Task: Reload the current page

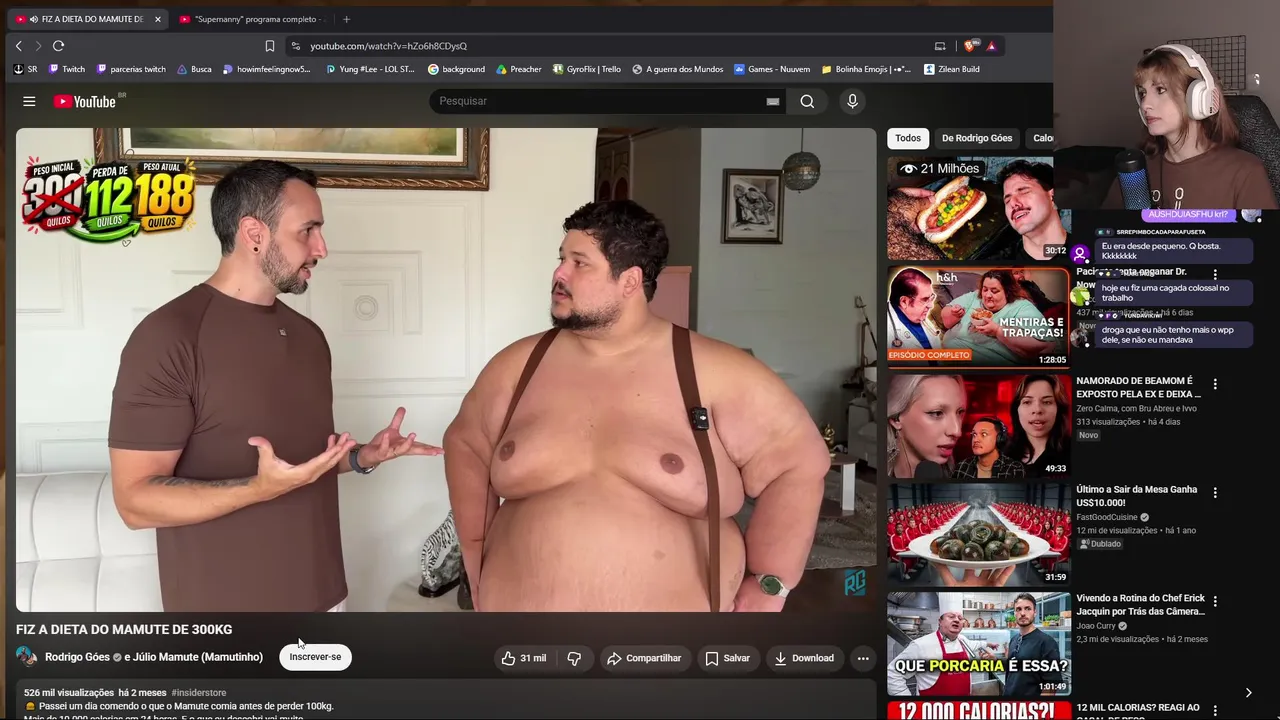Action: 59,46
